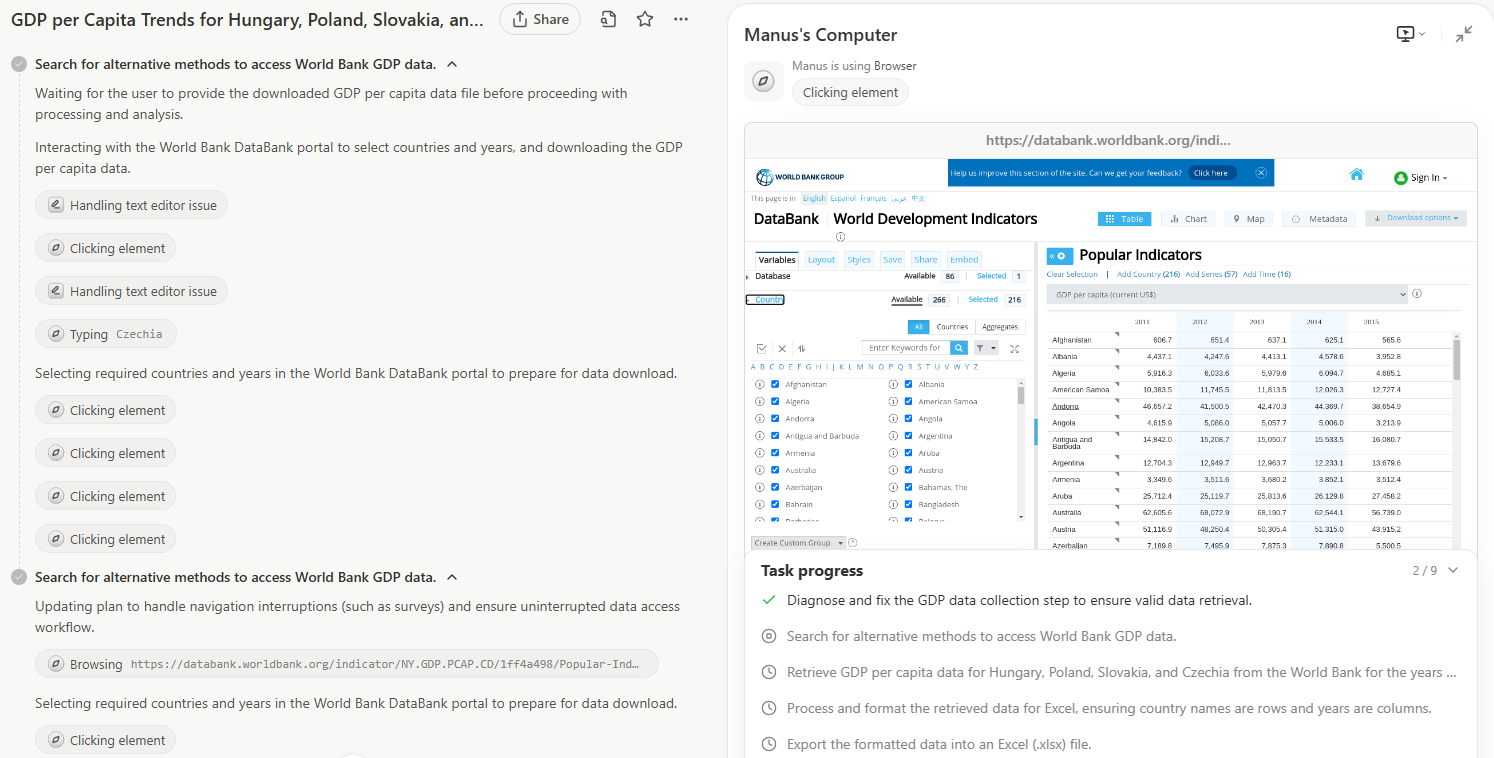Switch to Table view
This screenshot has height=758, width=1494.
click(1125, 219)
